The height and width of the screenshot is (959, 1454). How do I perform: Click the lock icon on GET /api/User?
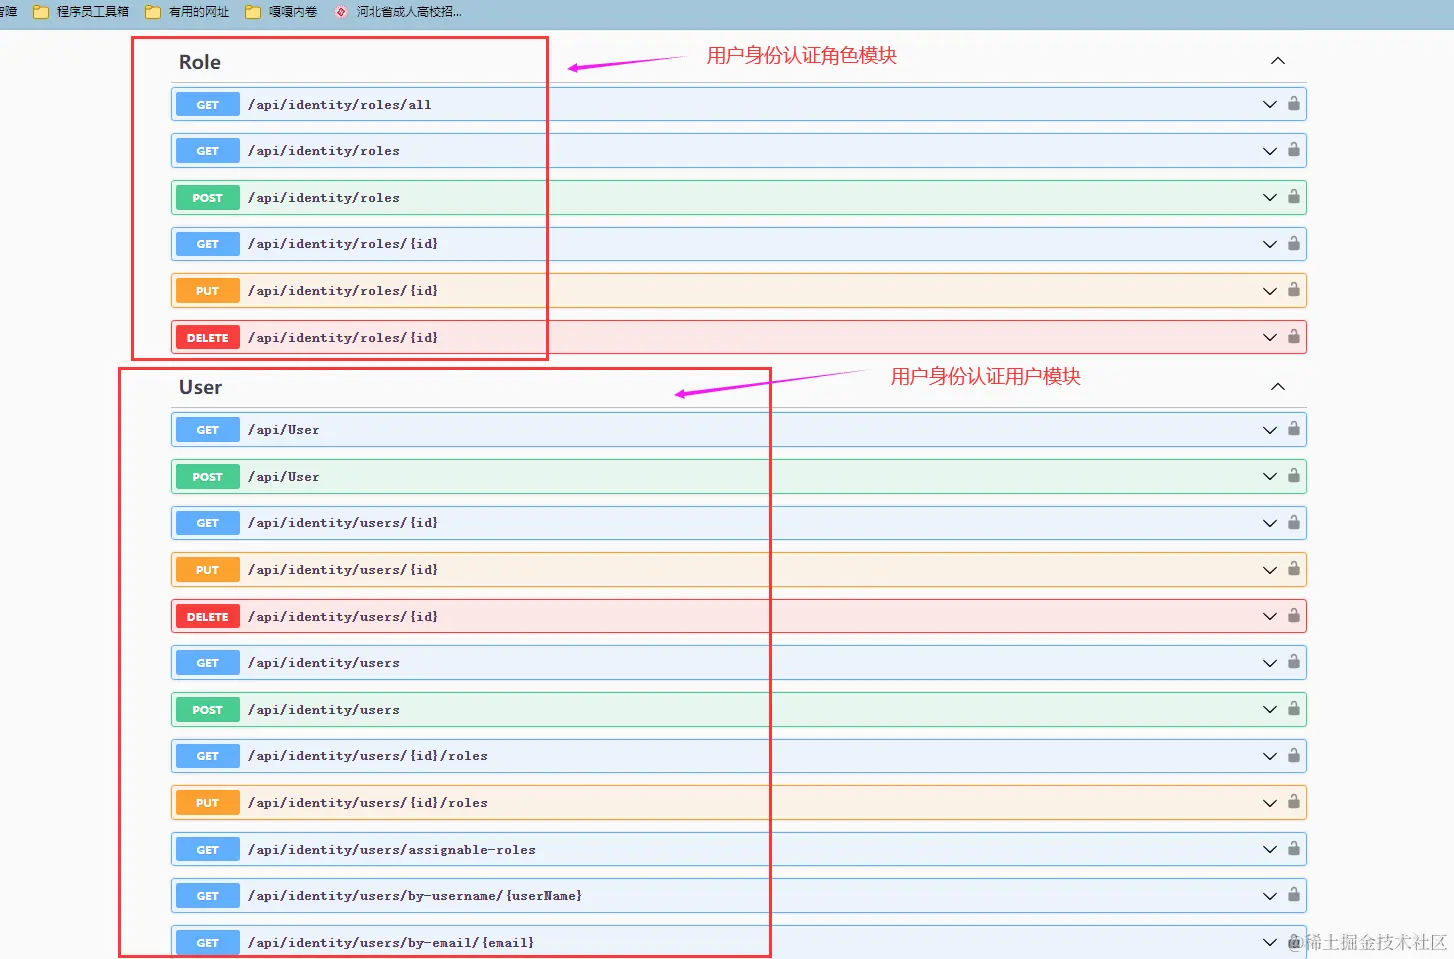pyautogui.click(x=1293, y=429)
